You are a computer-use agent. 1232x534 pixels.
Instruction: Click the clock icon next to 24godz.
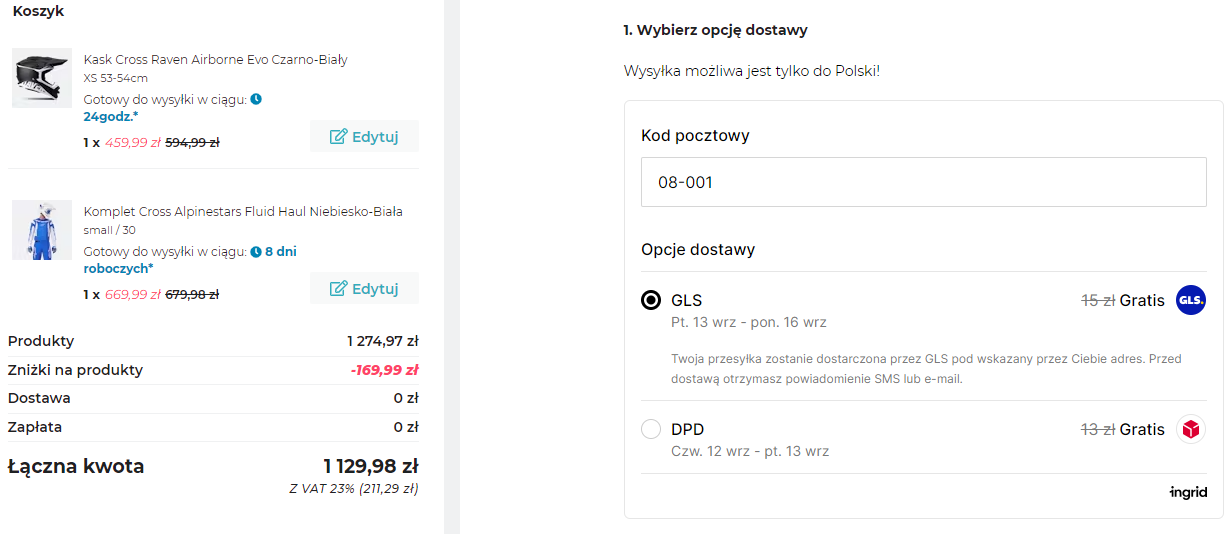tap(256, 100)
